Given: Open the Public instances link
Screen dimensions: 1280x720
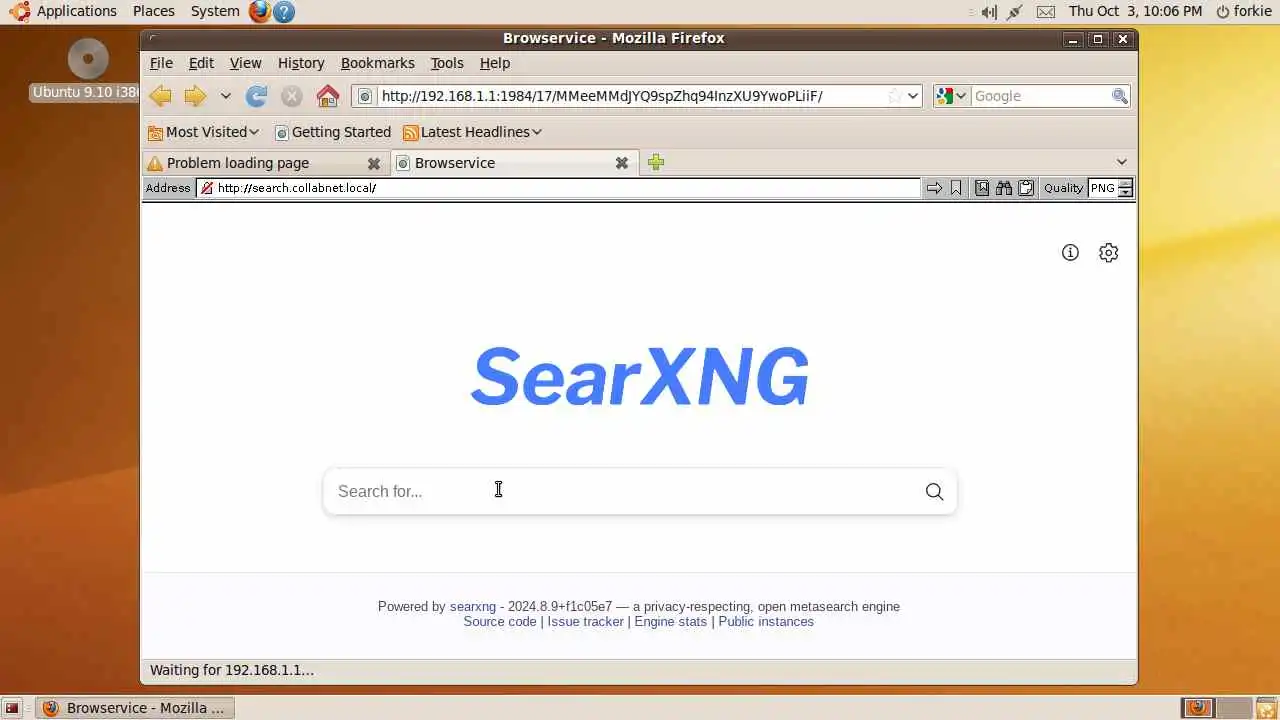Looking at the screenshot, I should (x=766, y=622).
